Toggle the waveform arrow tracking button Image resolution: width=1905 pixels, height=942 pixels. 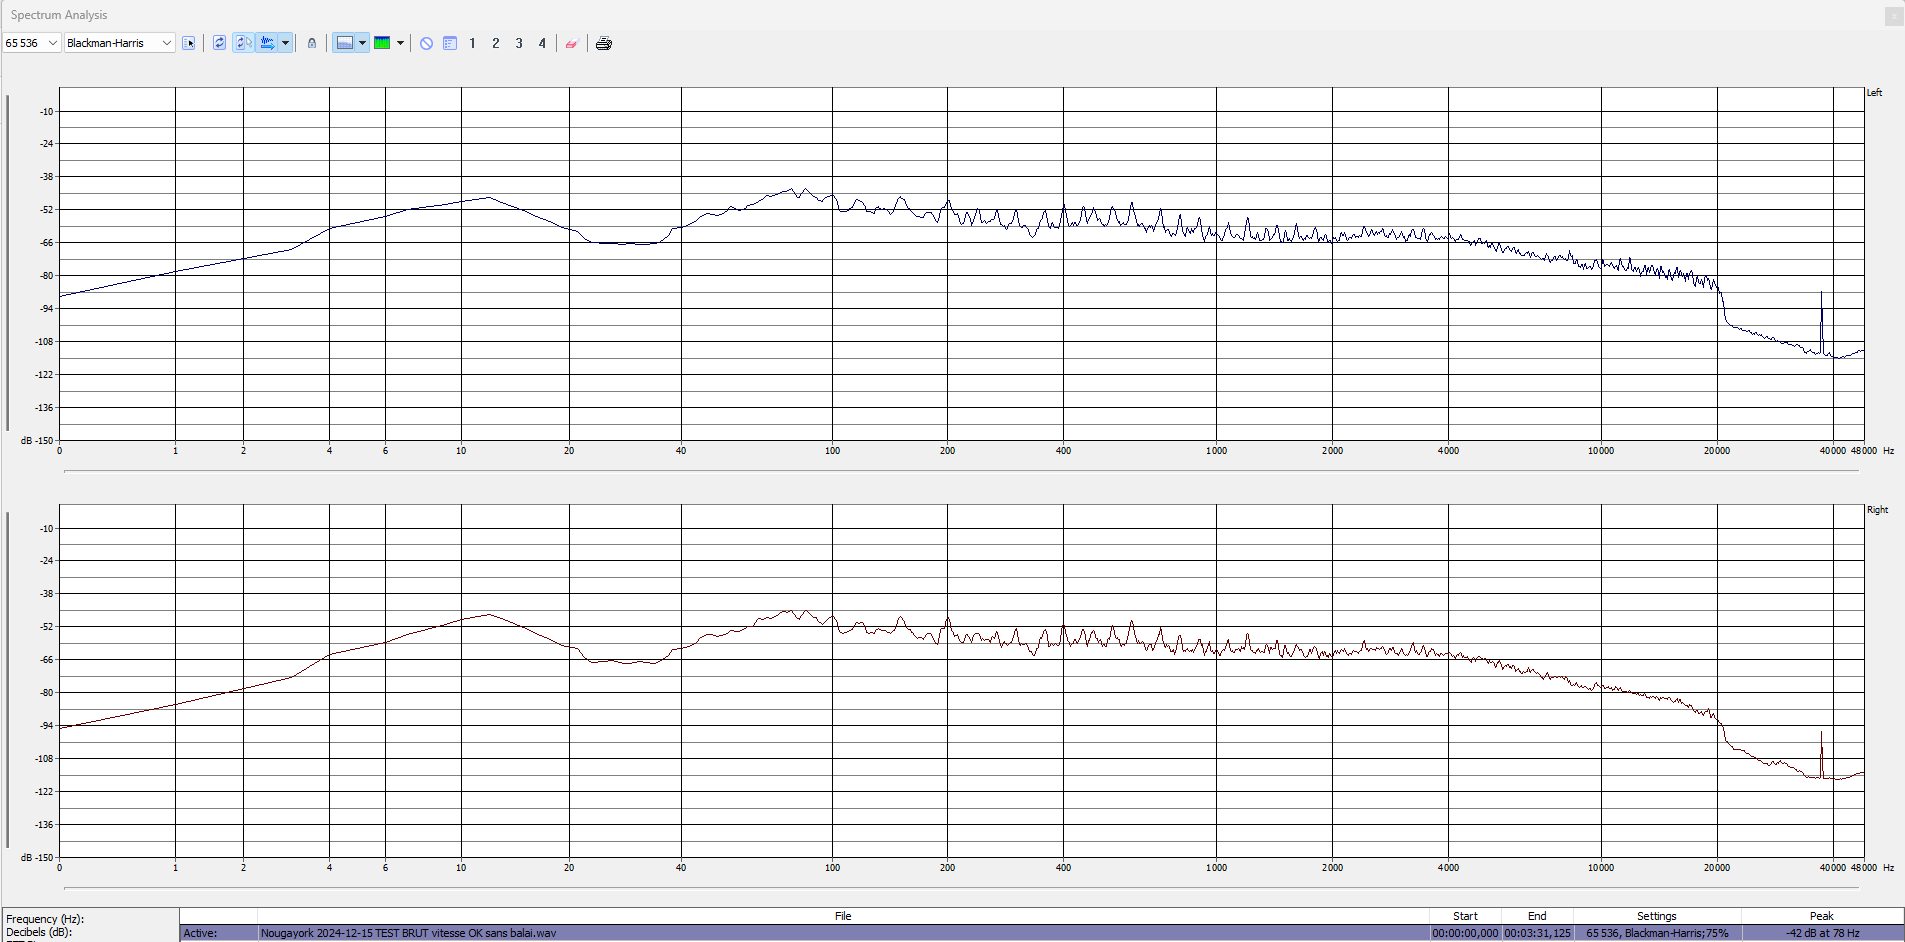[x=267, y=43]
